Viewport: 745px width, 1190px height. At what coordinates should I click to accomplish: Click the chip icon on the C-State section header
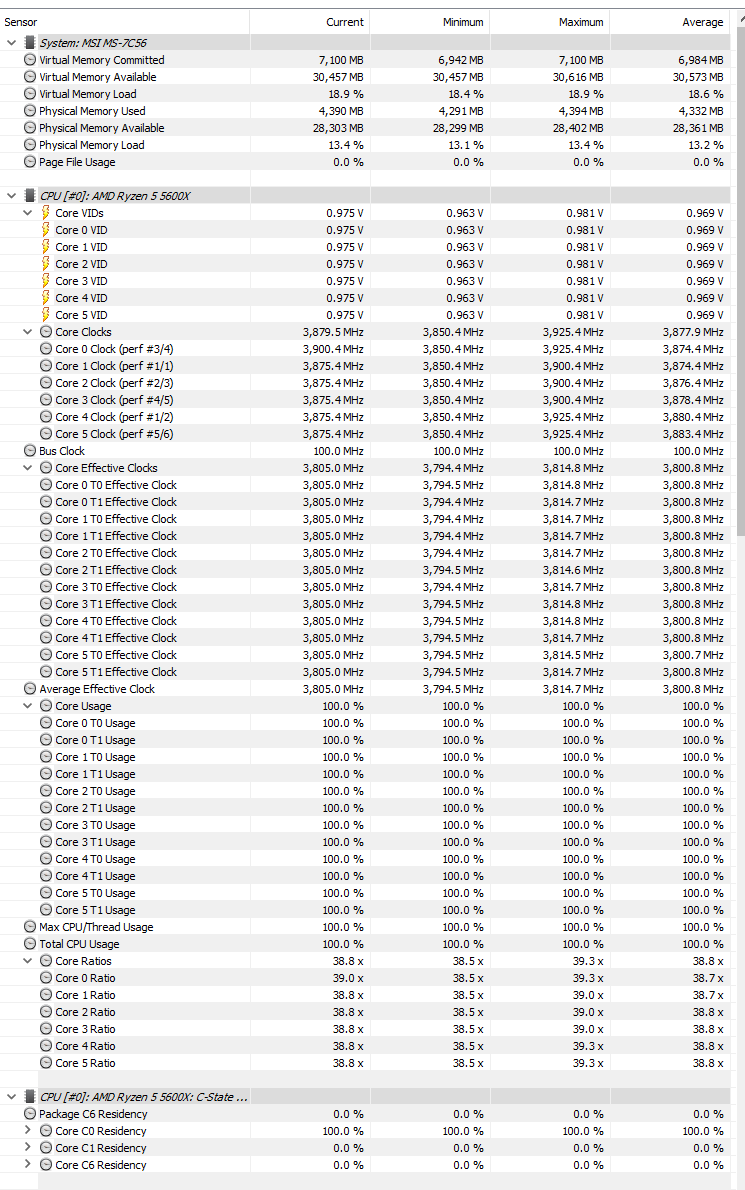(30, 1097)
